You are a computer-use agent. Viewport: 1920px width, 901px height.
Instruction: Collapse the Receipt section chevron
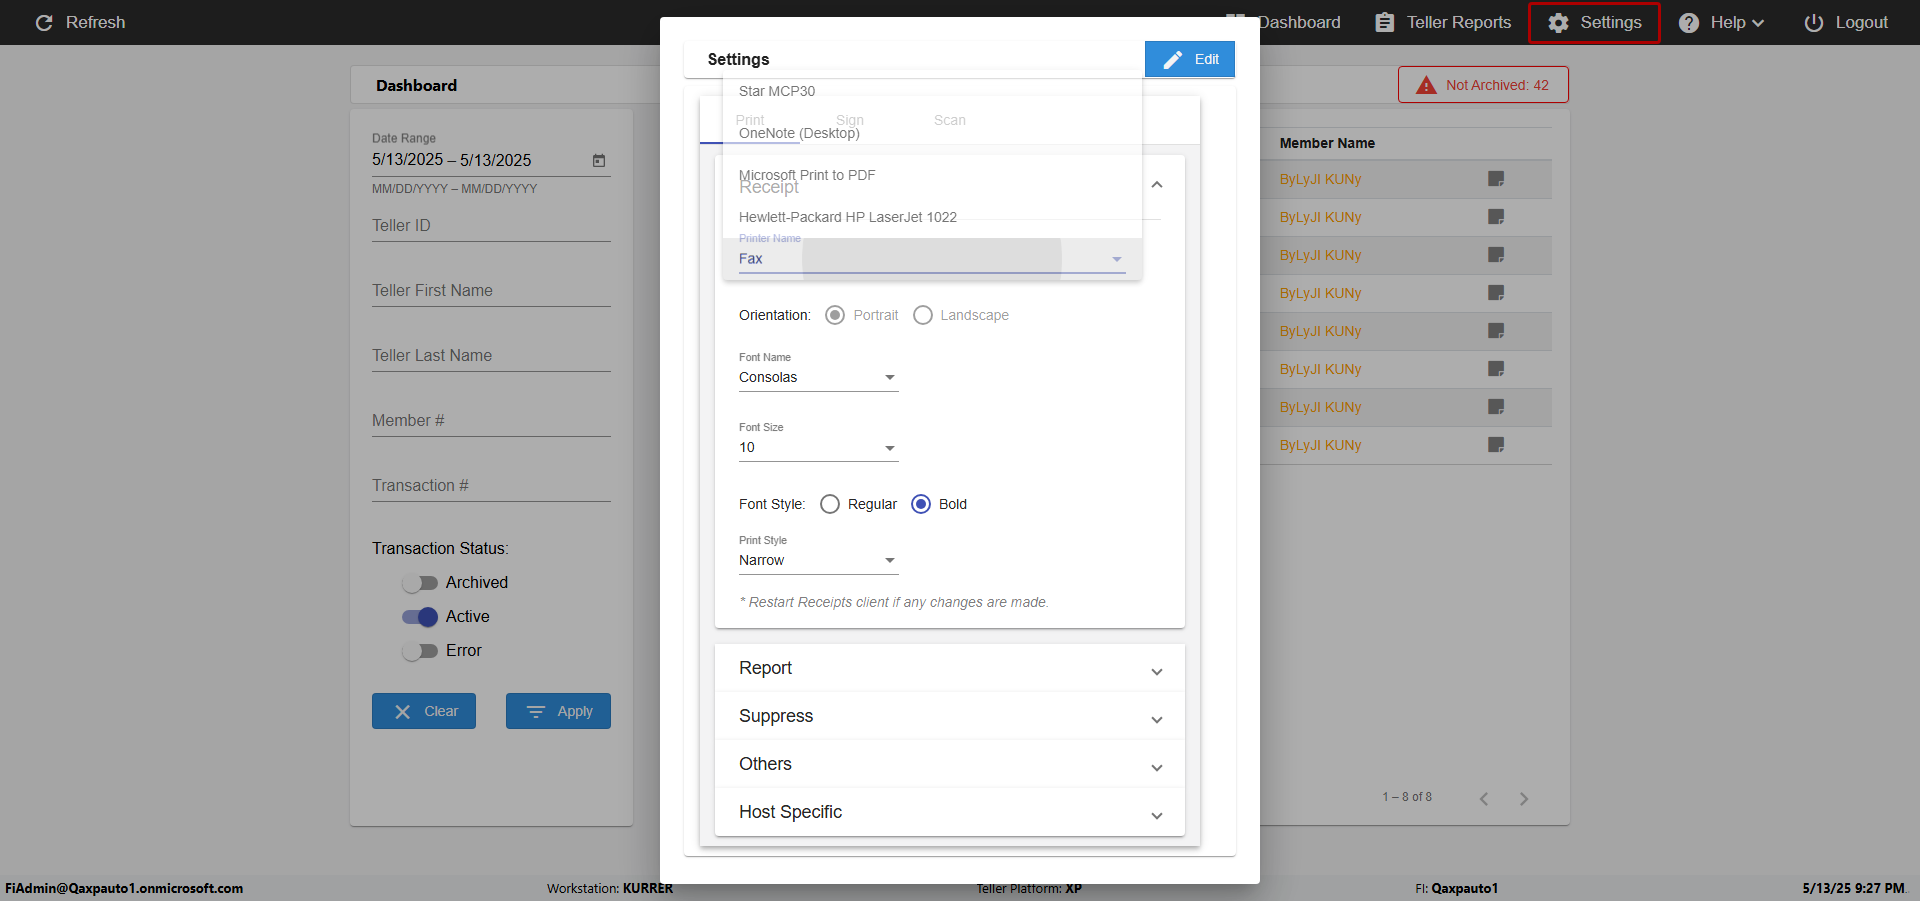1157,184
